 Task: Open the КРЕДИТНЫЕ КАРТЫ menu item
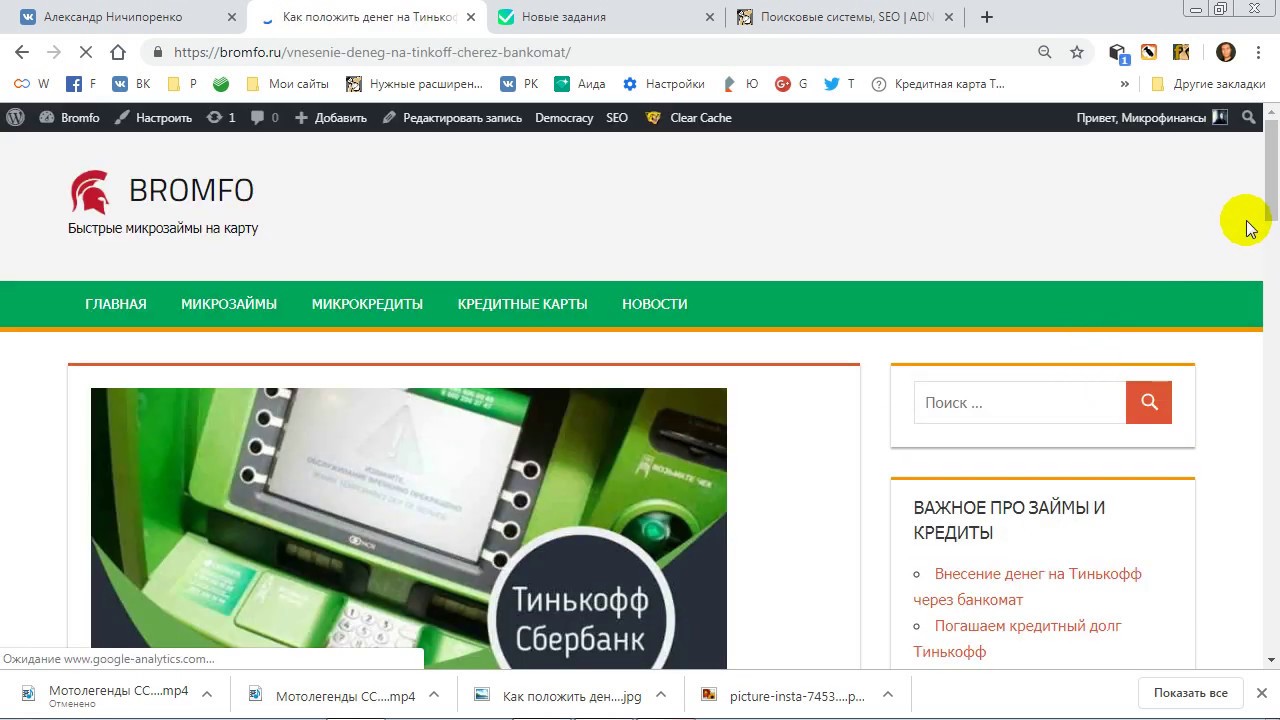point(522,304)
